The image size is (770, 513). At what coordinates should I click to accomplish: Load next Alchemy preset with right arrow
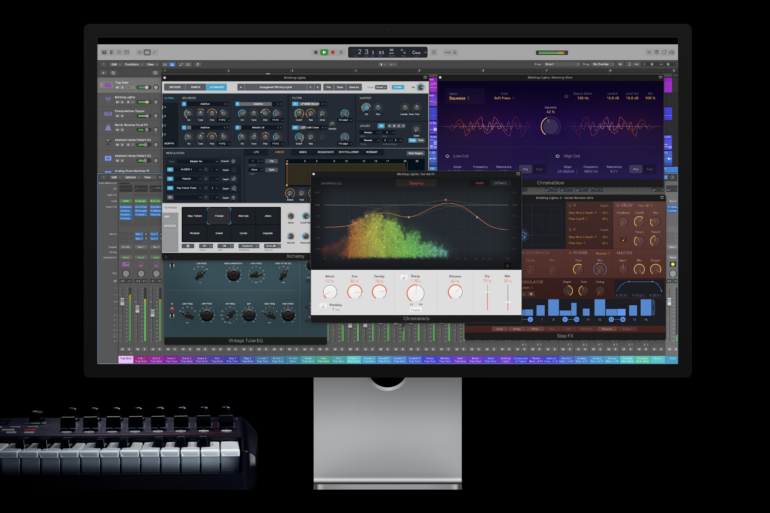click(317, 87)
